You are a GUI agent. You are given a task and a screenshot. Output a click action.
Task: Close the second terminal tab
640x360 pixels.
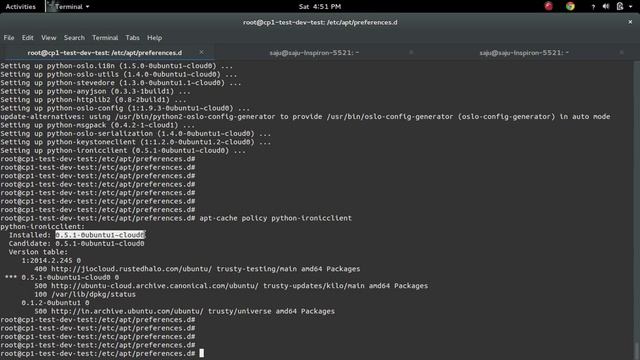click(x=411, y=52)
